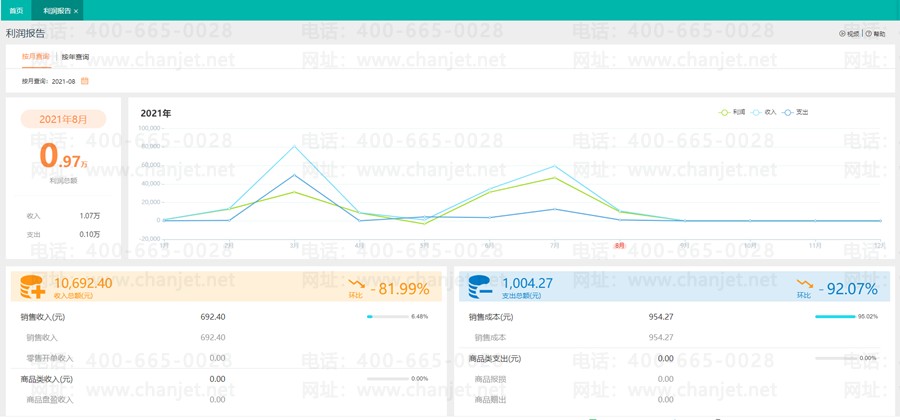Click the 零售开单收入 row label

[x=50, y=358]
